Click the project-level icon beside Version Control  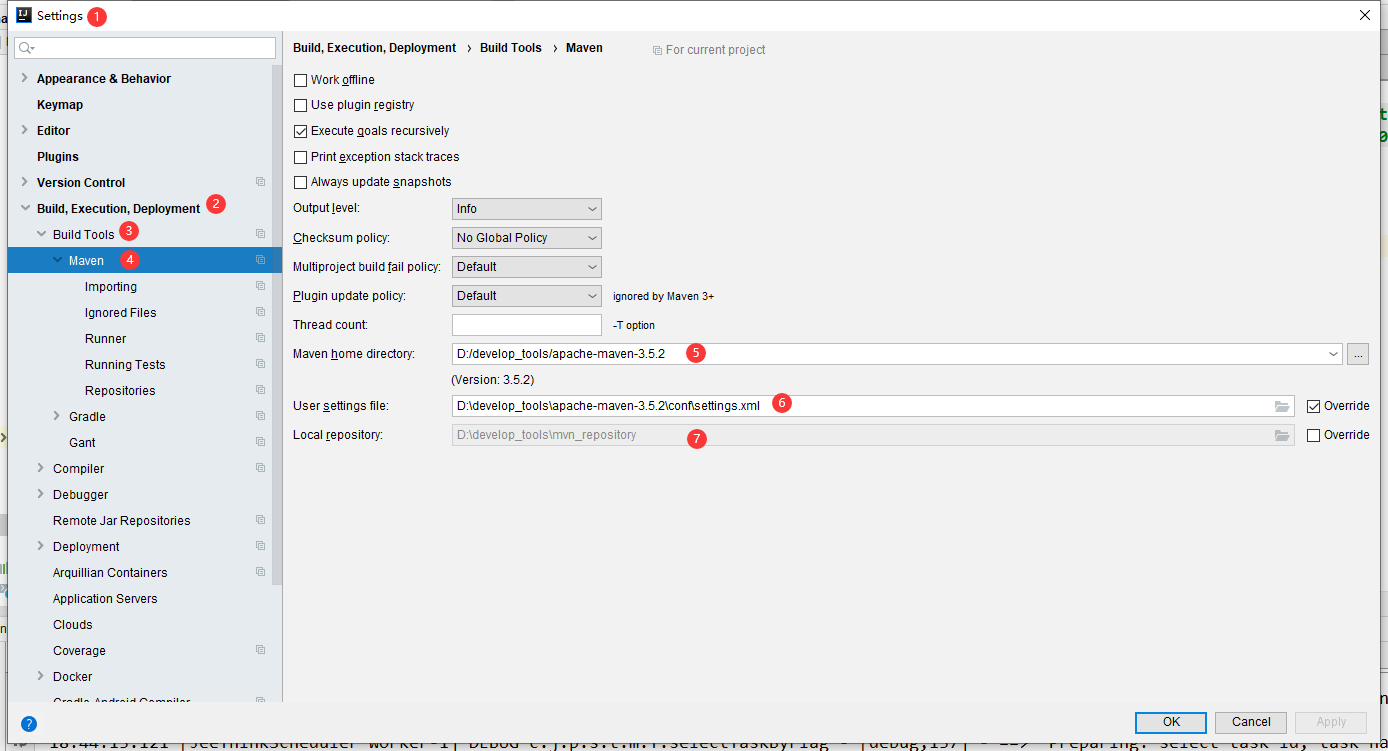click(x=260, y=182)
